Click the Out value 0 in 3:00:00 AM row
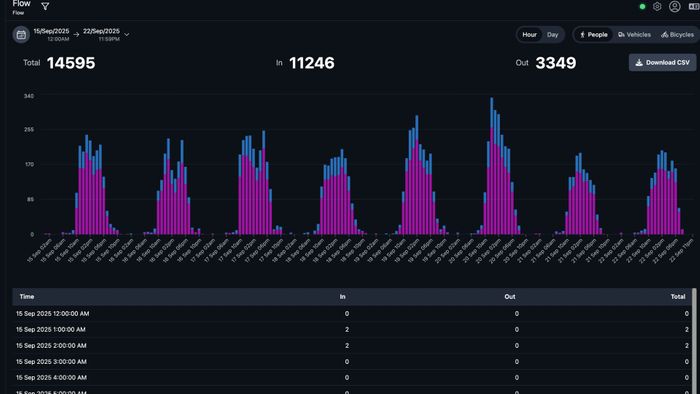Viewport: 700px width, 394px height. pyautogui.click(x=517, y=362)
